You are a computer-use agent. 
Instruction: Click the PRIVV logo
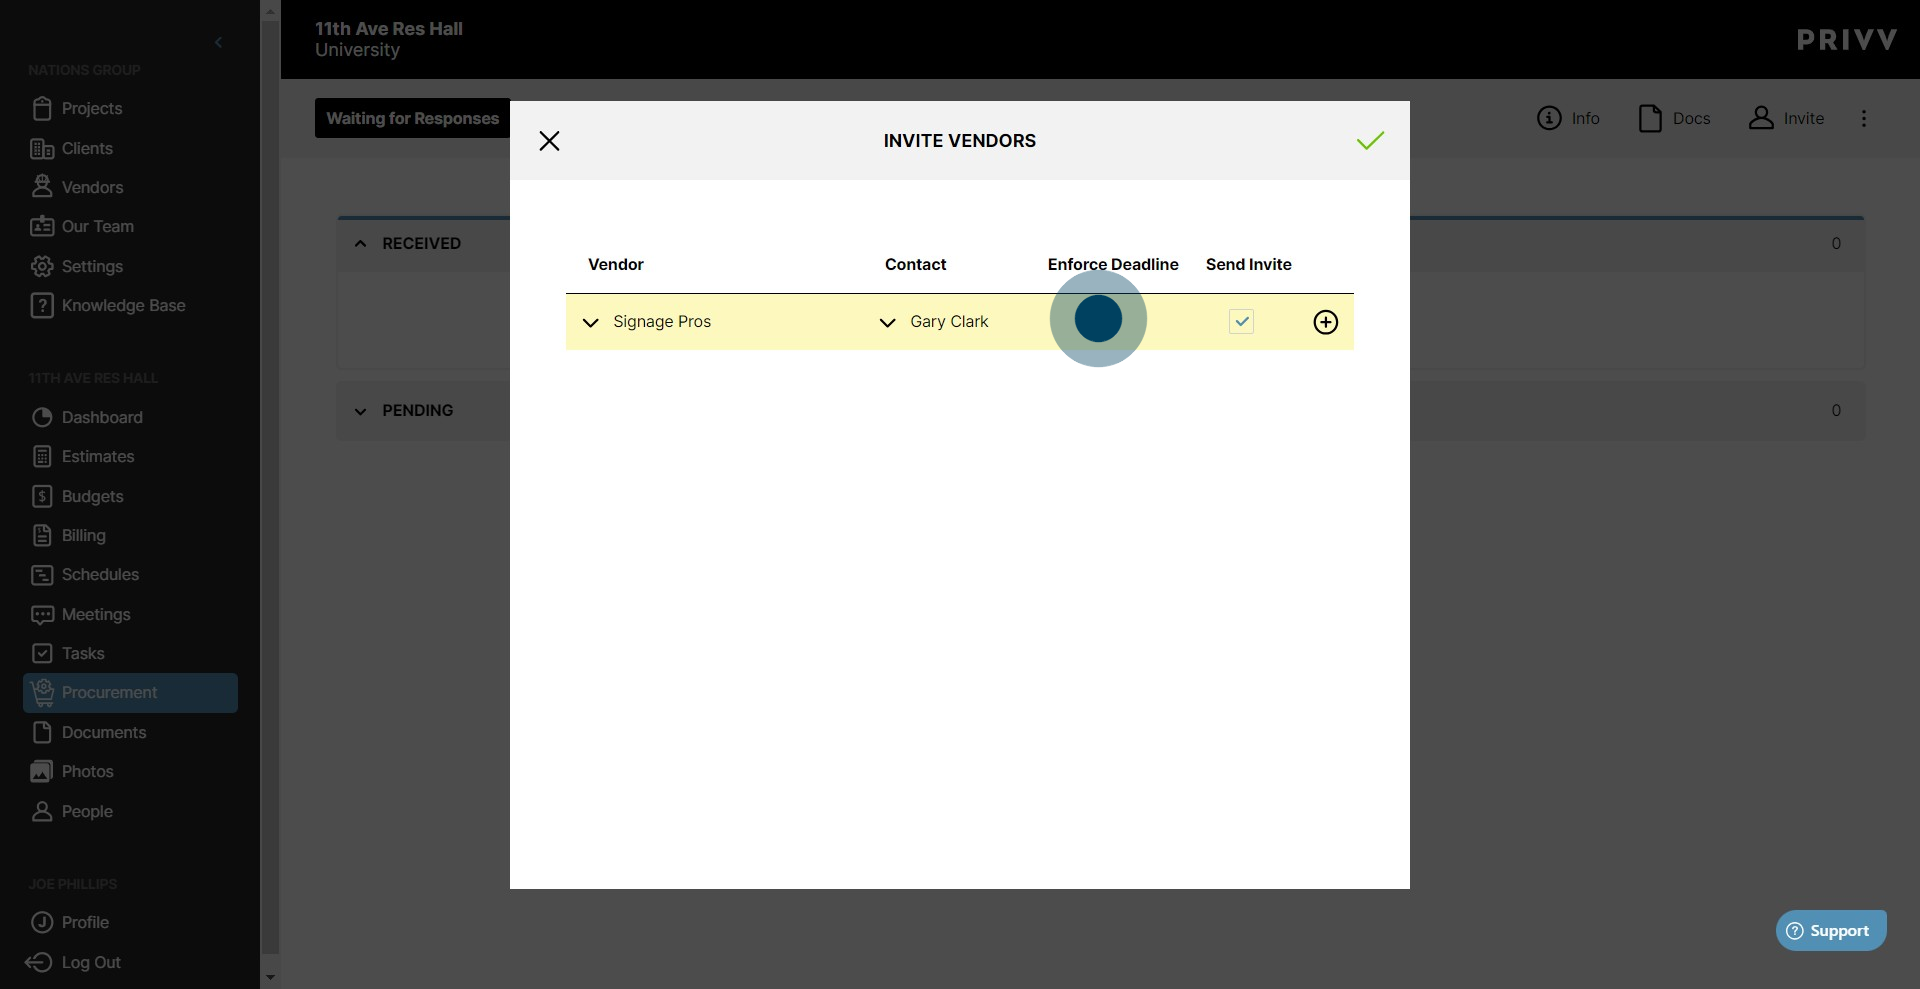(1846, 40)
